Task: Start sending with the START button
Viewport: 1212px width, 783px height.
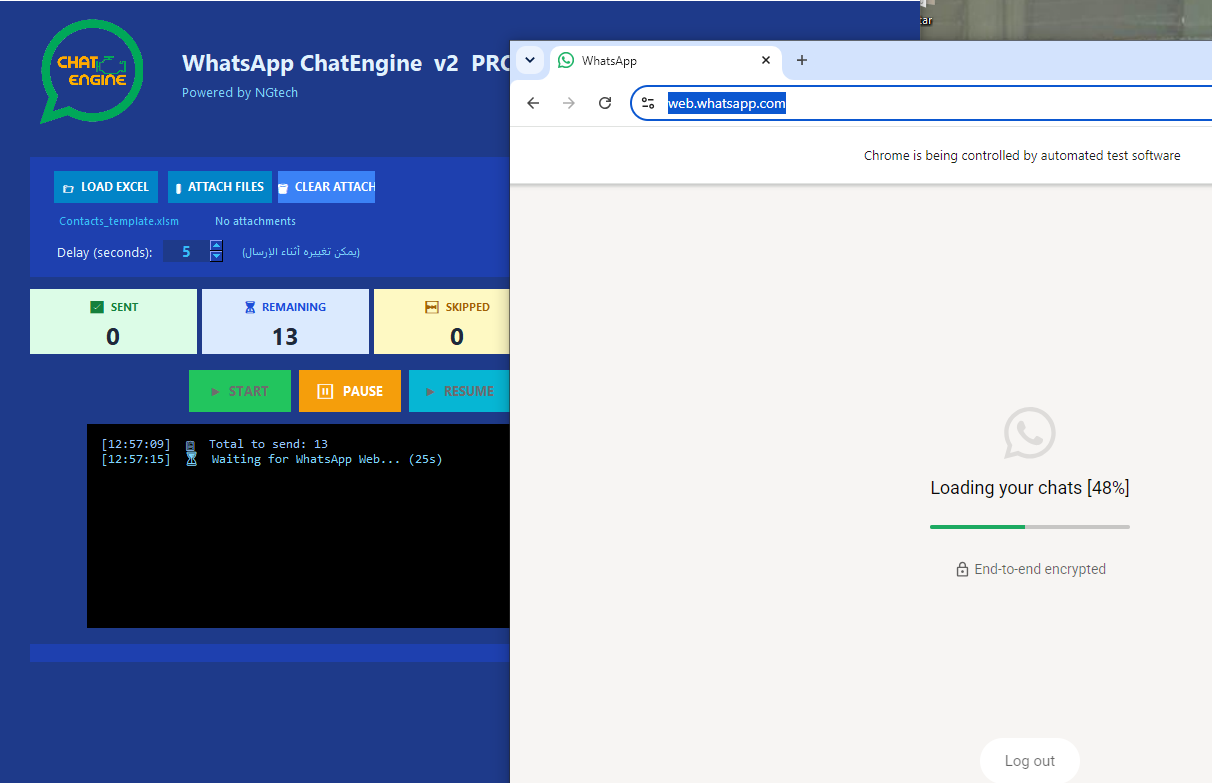Action: [x=240, y=391]
